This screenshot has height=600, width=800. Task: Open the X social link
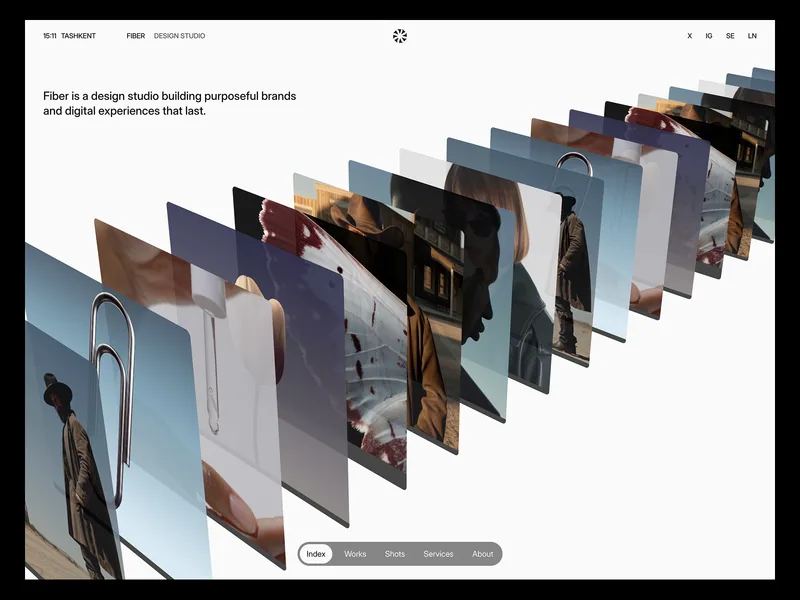(689, 36)
